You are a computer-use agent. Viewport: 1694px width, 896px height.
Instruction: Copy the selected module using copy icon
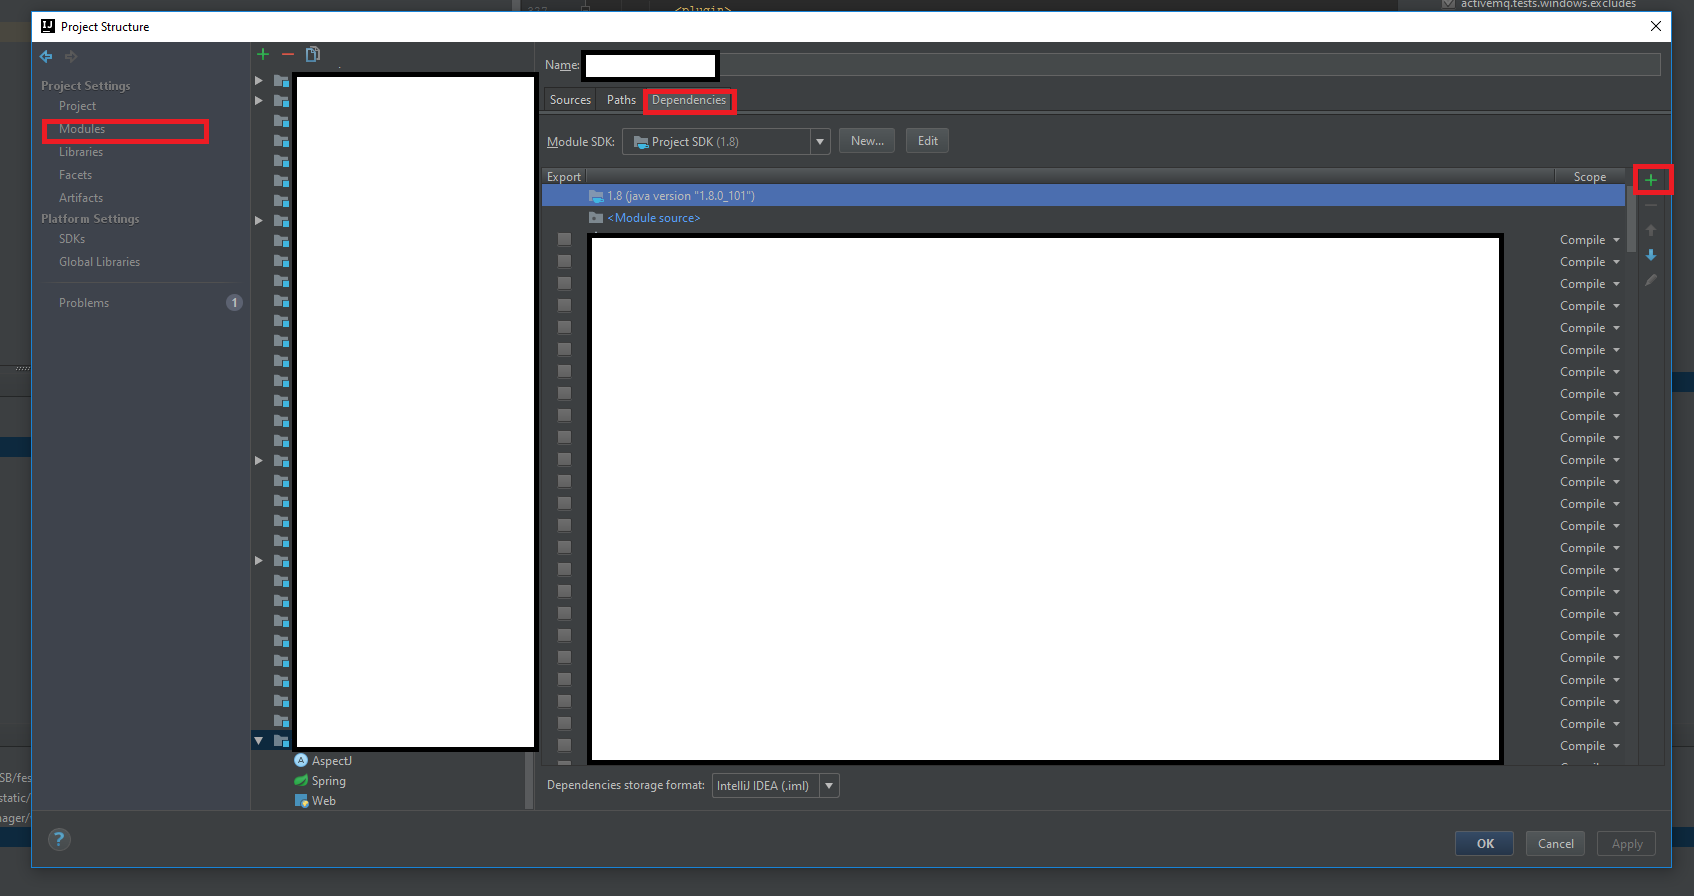coord(313,54)
